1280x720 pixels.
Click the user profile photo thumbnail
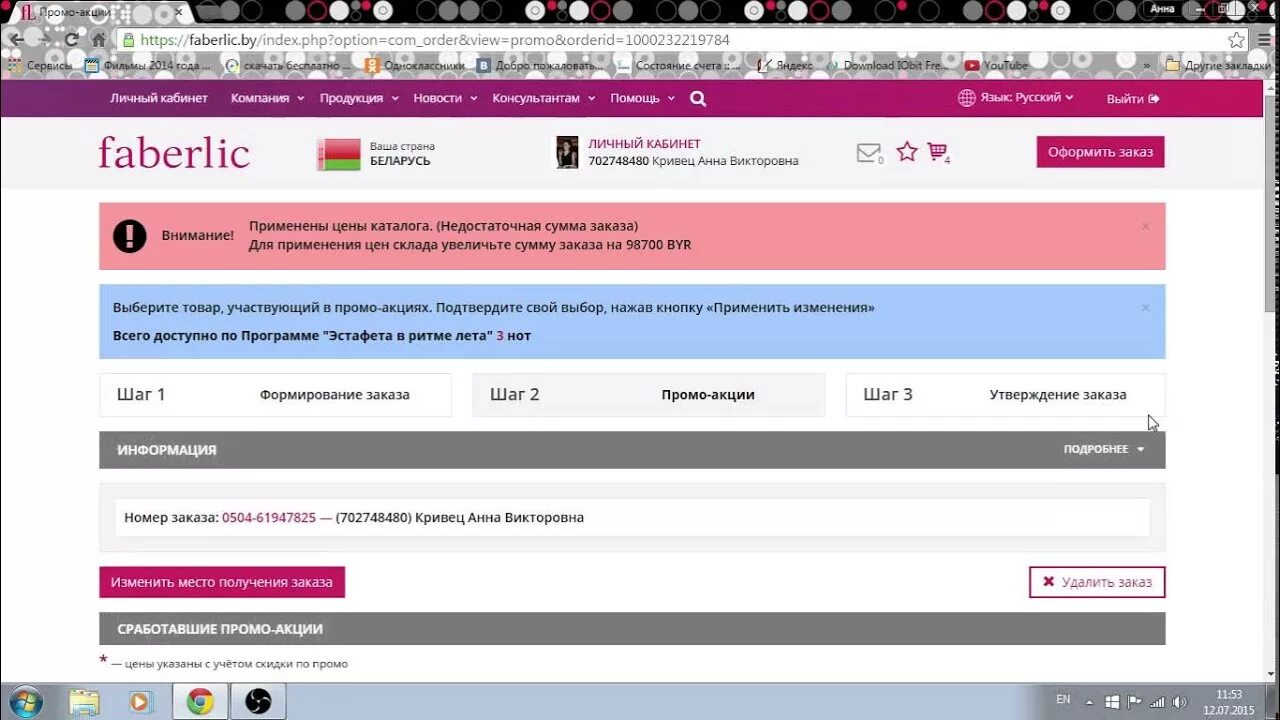567,152
